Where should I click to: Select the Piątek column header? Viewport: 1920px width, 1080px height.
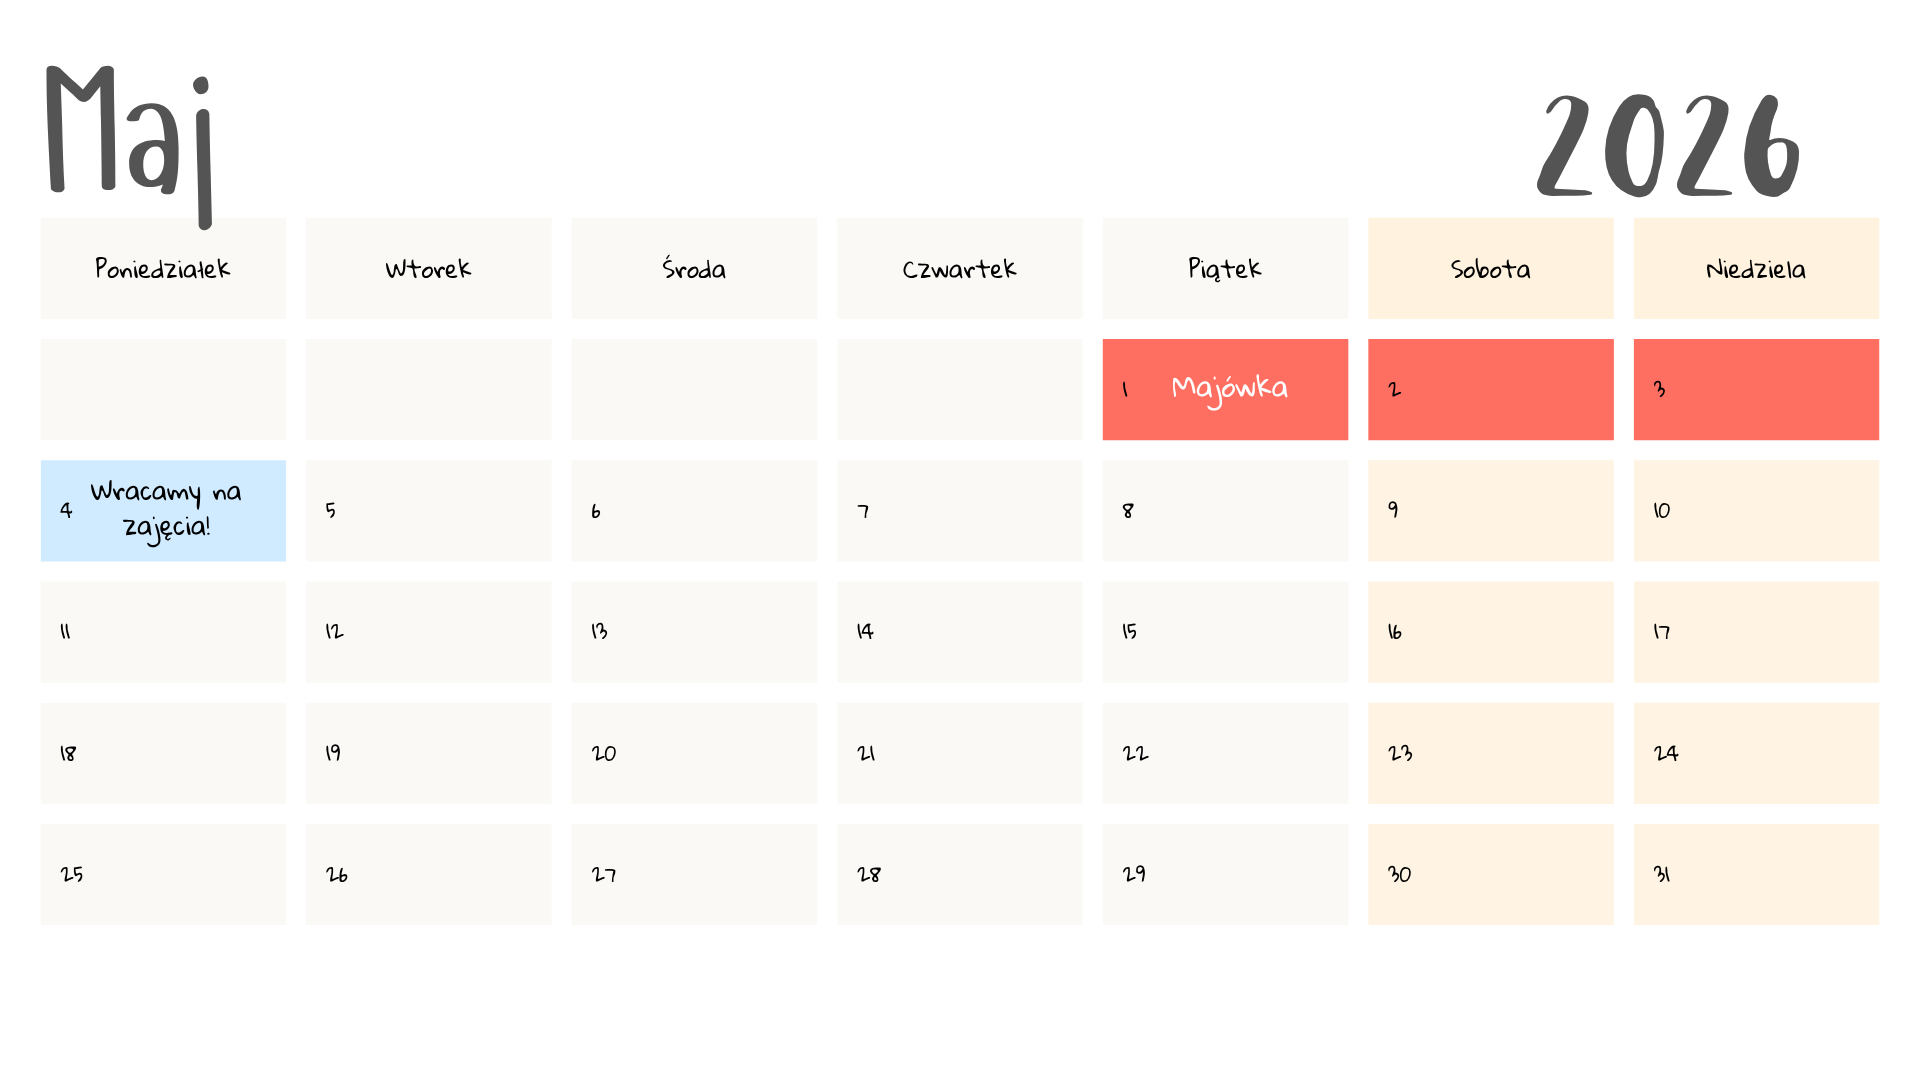tap(1225, 268)
